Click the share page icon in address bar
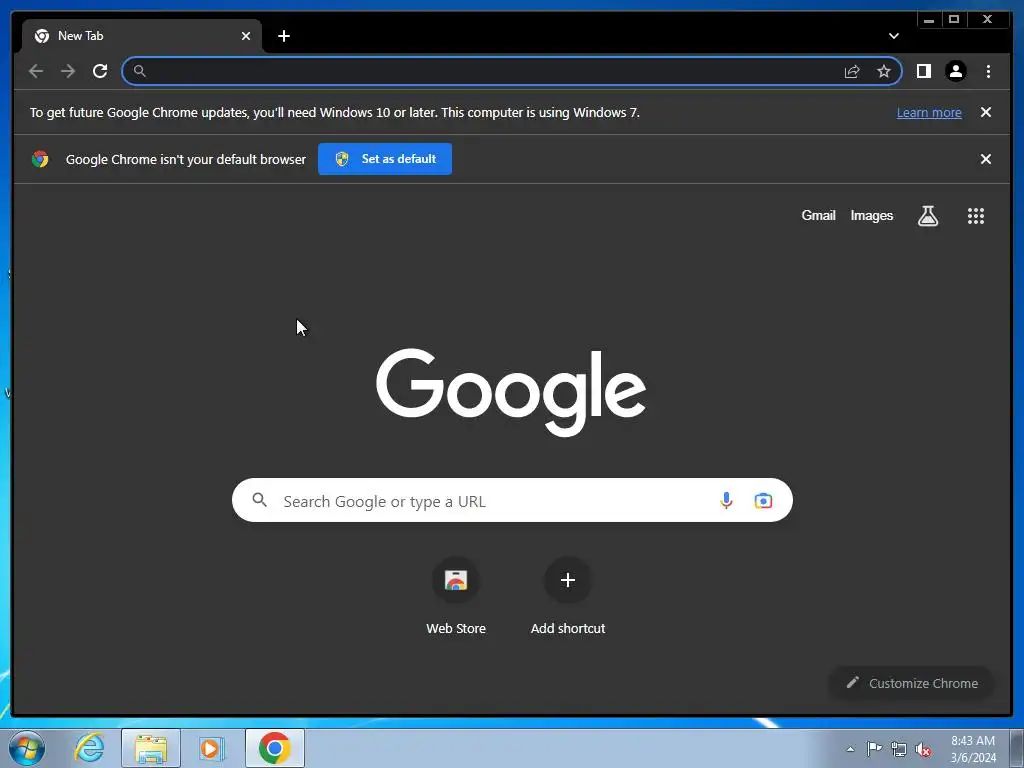The image size is (1024, 768). click(x=852, y=71)
